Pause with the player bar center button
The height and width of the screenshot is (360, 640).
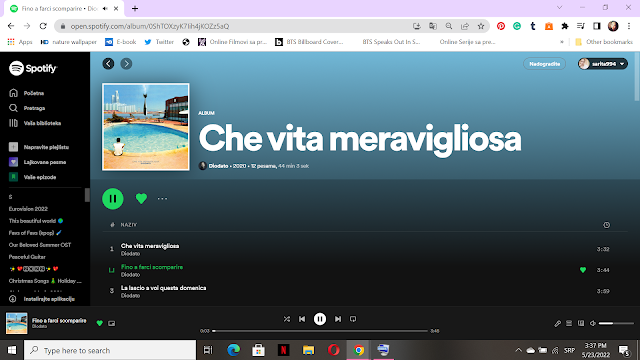tap(320, 319)
